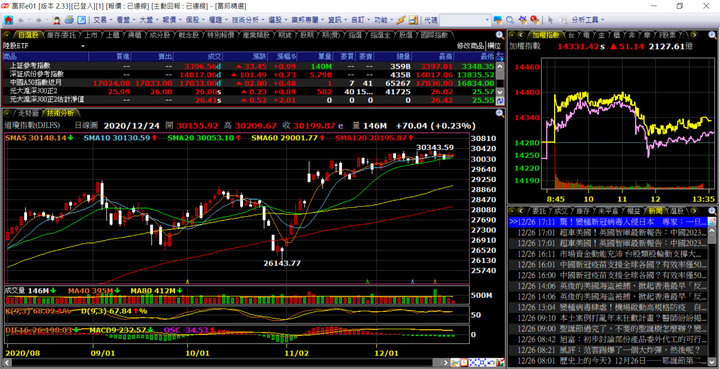Click the 欄位 button
Screen dimensions: 720x369
tap(495, 46)
